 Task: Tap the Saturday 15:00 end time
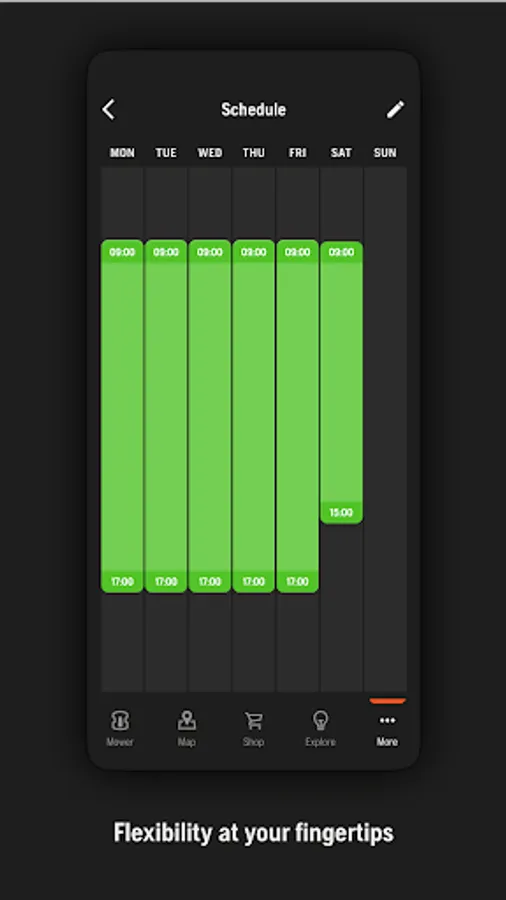[341, 513]
